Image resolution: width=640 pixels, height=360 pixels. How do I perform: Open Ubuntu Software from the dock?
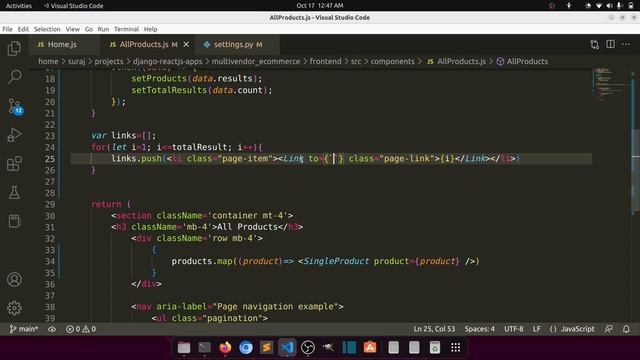pyautogui.click(x=370, y=347)
